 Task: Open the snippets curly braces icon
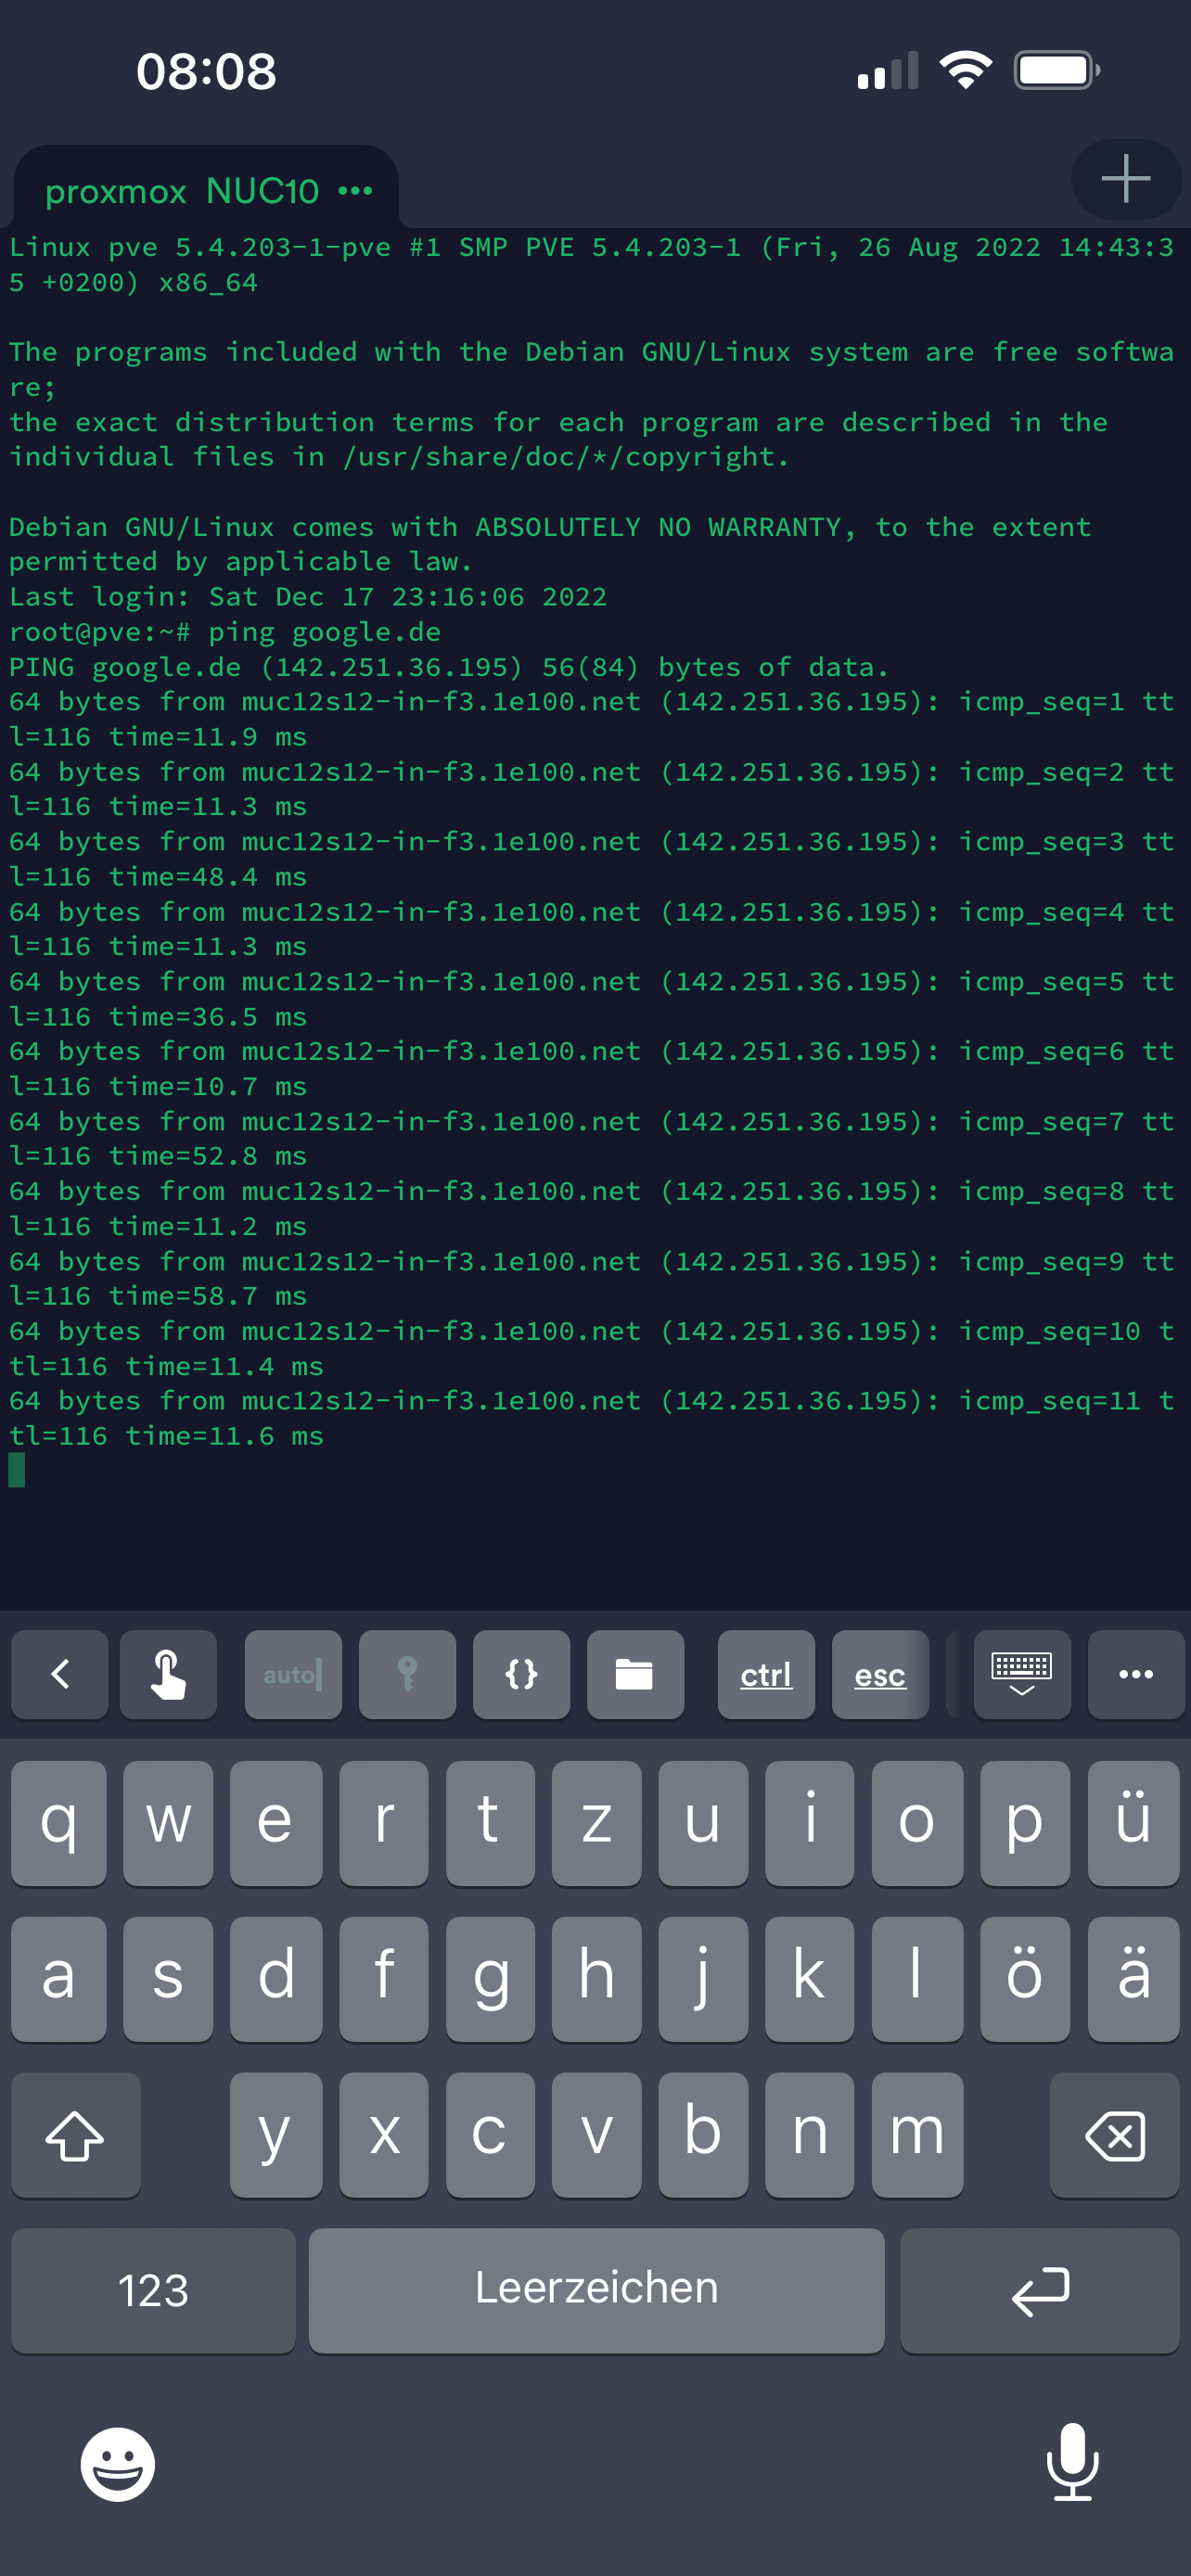coord(521,1674)
